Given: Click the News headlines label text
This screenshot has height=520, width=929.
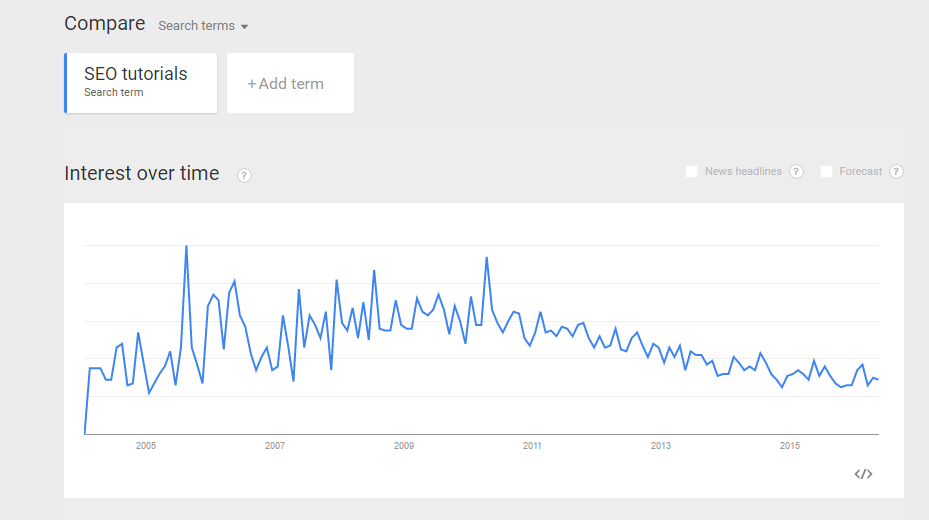Looking at the screenshot, I should tap(744, 171).
